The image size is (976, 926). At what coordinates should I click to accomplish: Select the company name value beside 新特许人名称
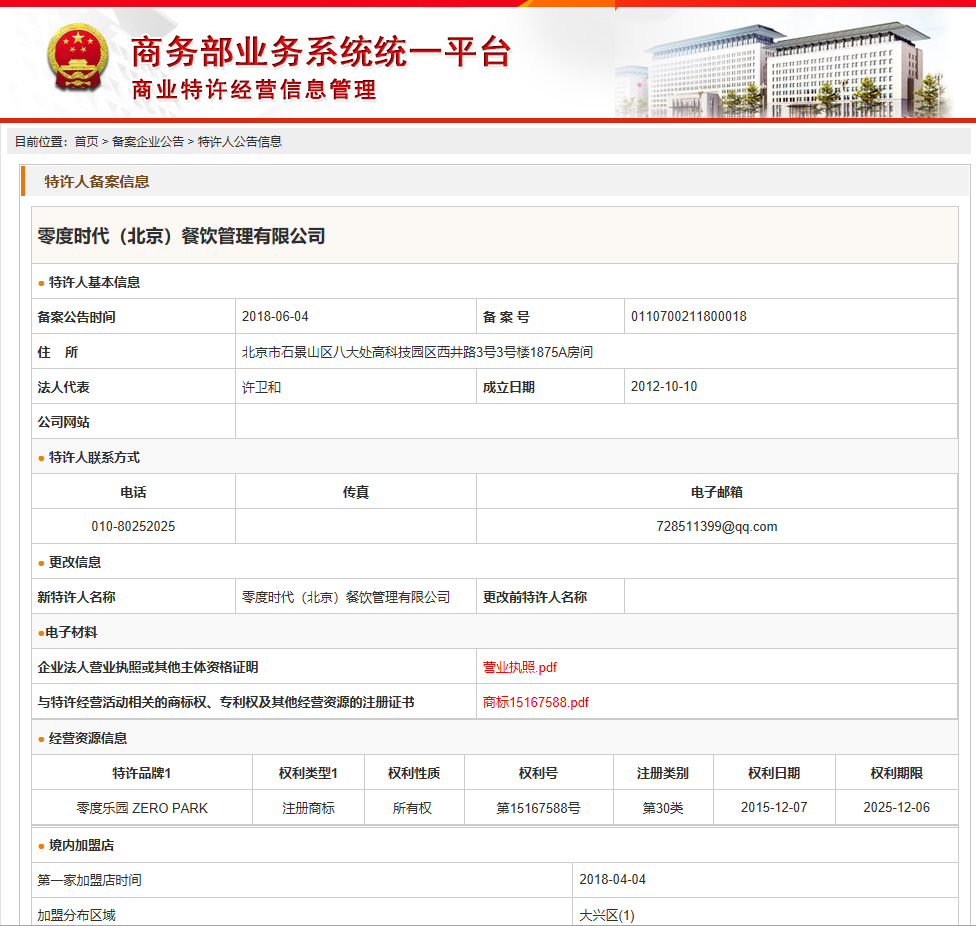coord(345,597)
